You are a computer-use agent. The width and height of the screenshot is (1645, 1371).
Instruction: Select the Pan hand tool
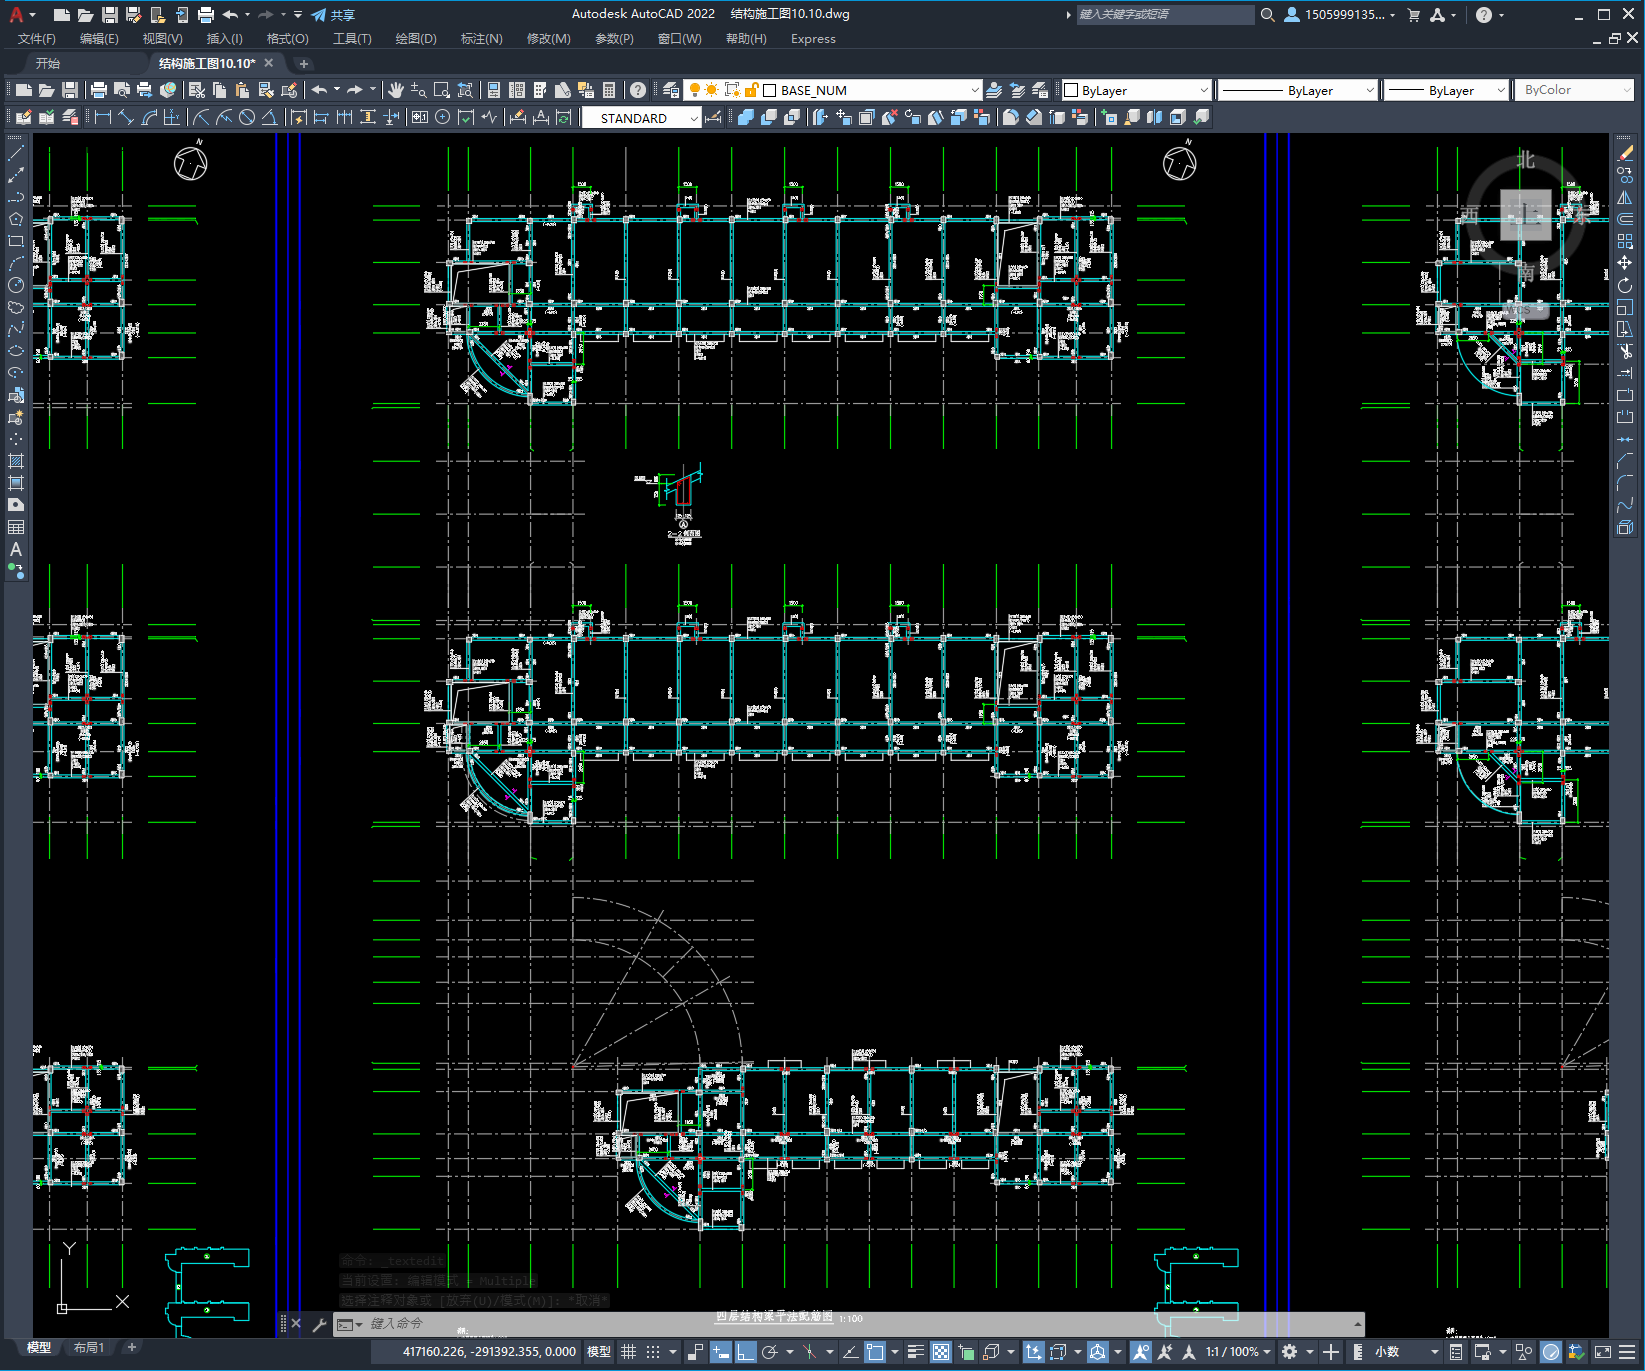395,90
